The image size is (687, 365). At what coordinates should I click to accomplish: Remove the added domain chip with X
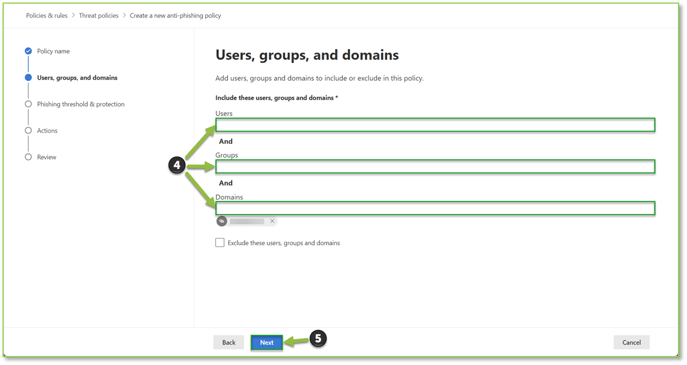point(272,221)
